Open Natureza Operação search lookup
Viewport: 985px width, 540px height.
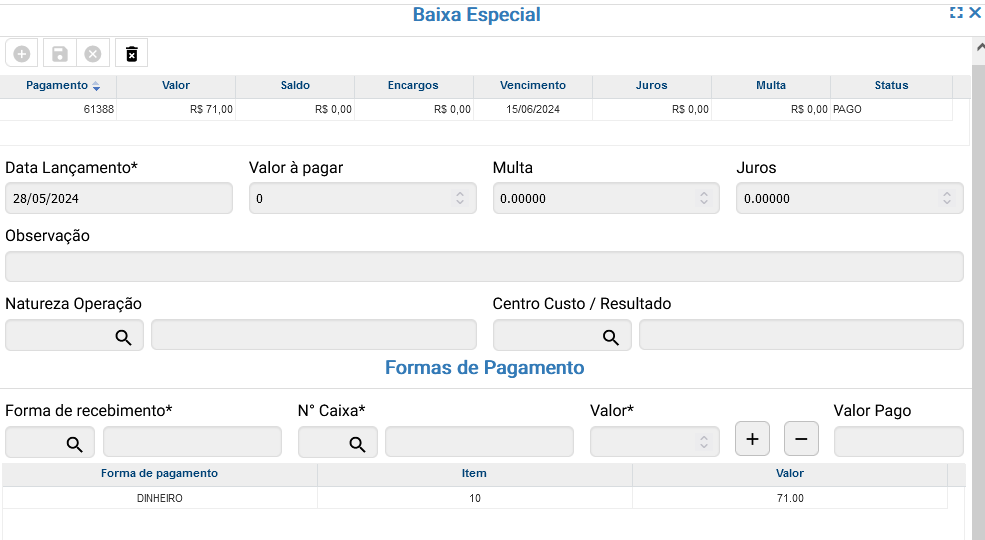click(x=123, y=337)
